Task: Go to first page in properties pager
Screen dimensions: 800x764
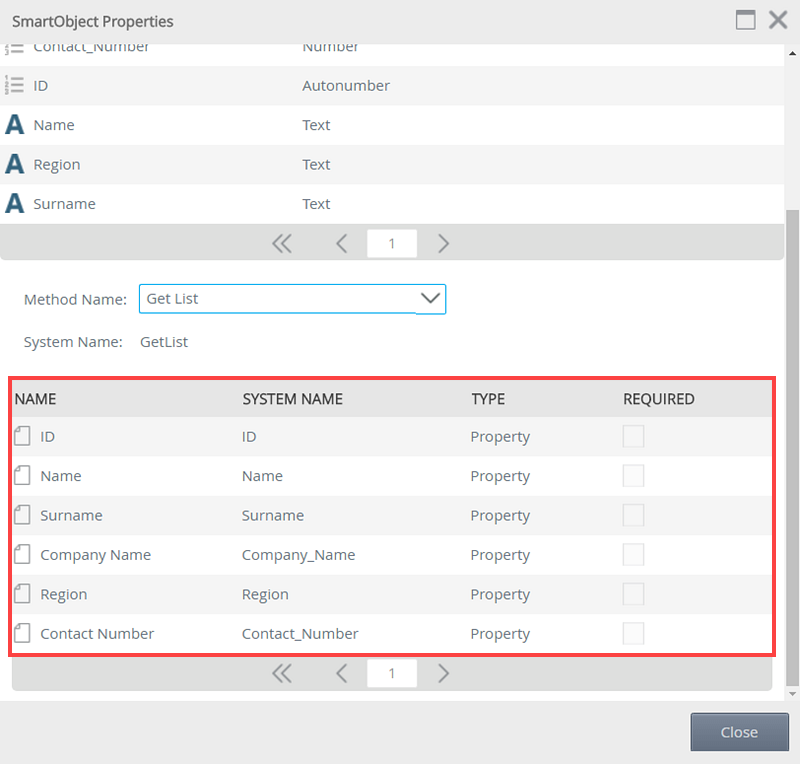Action: coord(282,243)
